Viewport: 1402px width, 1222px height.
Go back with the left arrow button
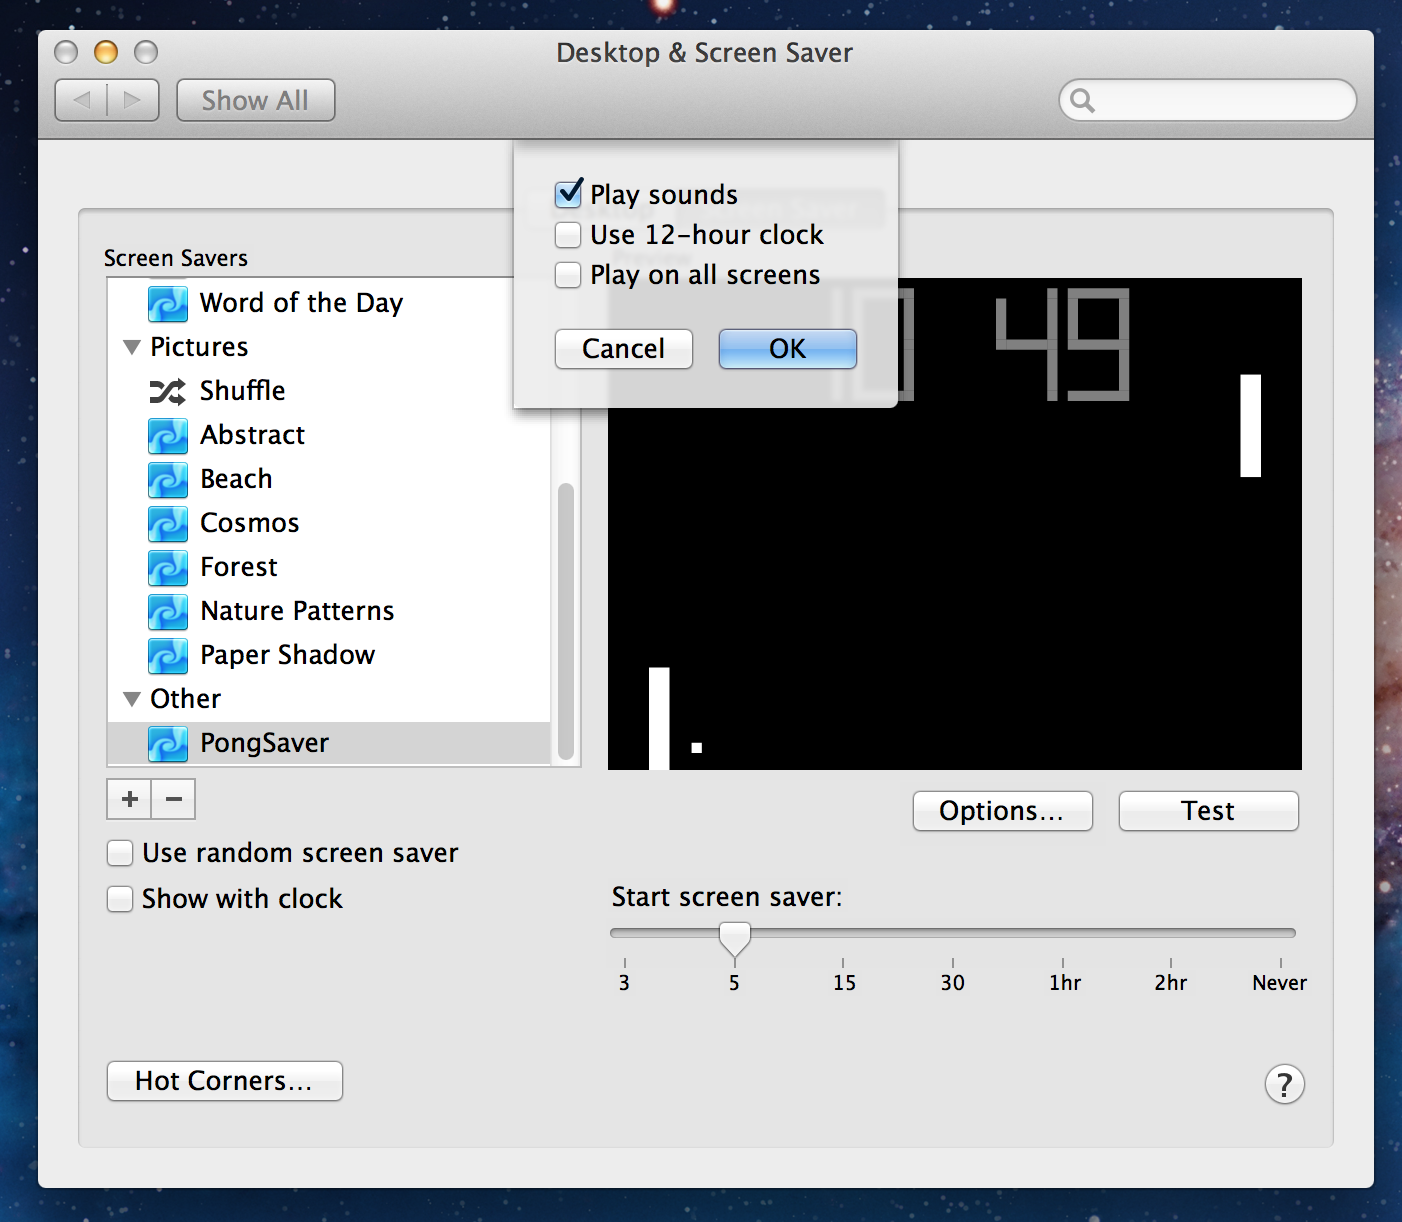(82, 100)
